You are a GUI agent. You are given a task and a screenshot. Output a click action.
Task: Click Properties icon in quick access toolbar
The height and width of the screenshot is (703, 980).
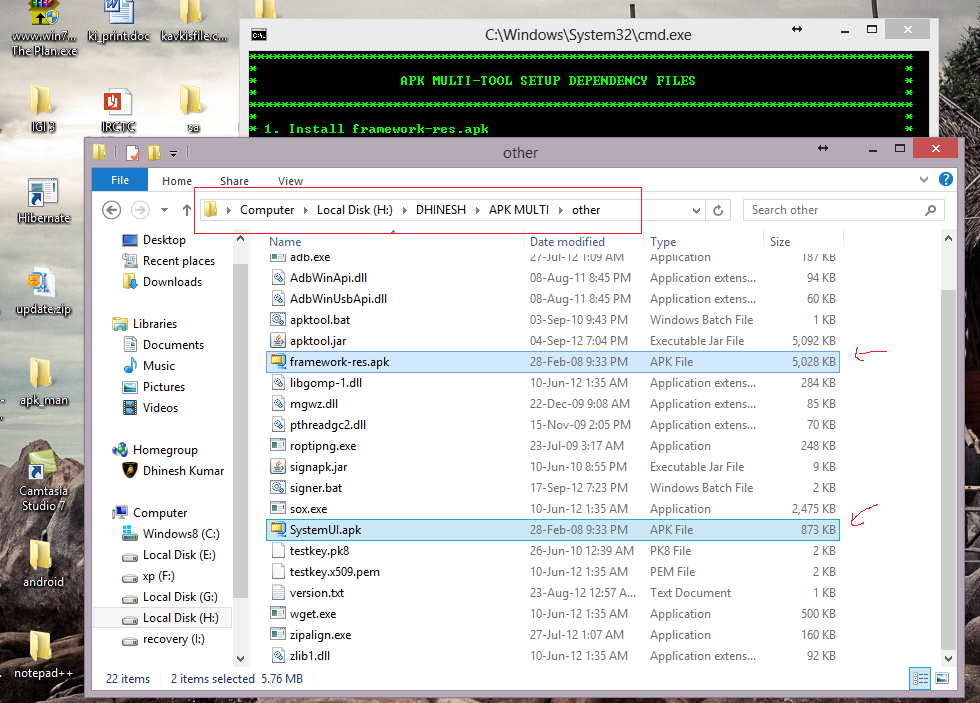(x=132, y=152)
